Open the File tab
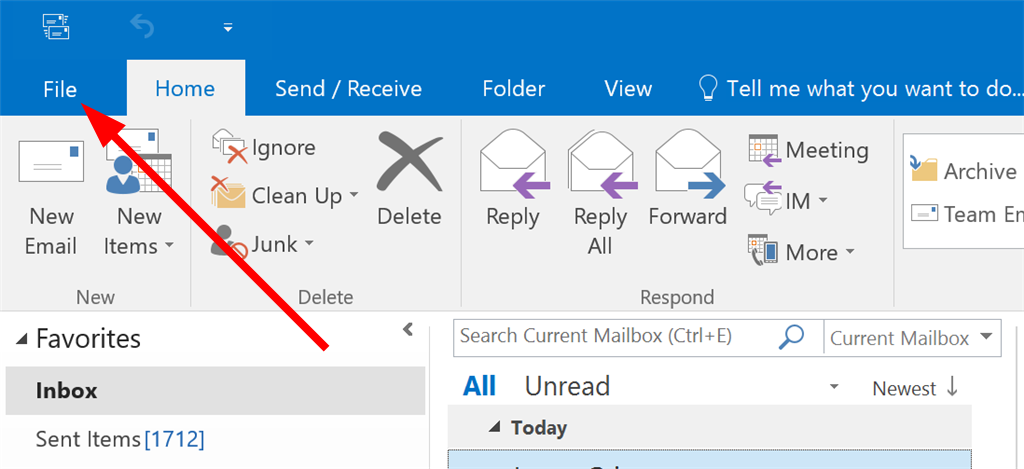Viewport: 1024px width, 469px height. (60, 89)
